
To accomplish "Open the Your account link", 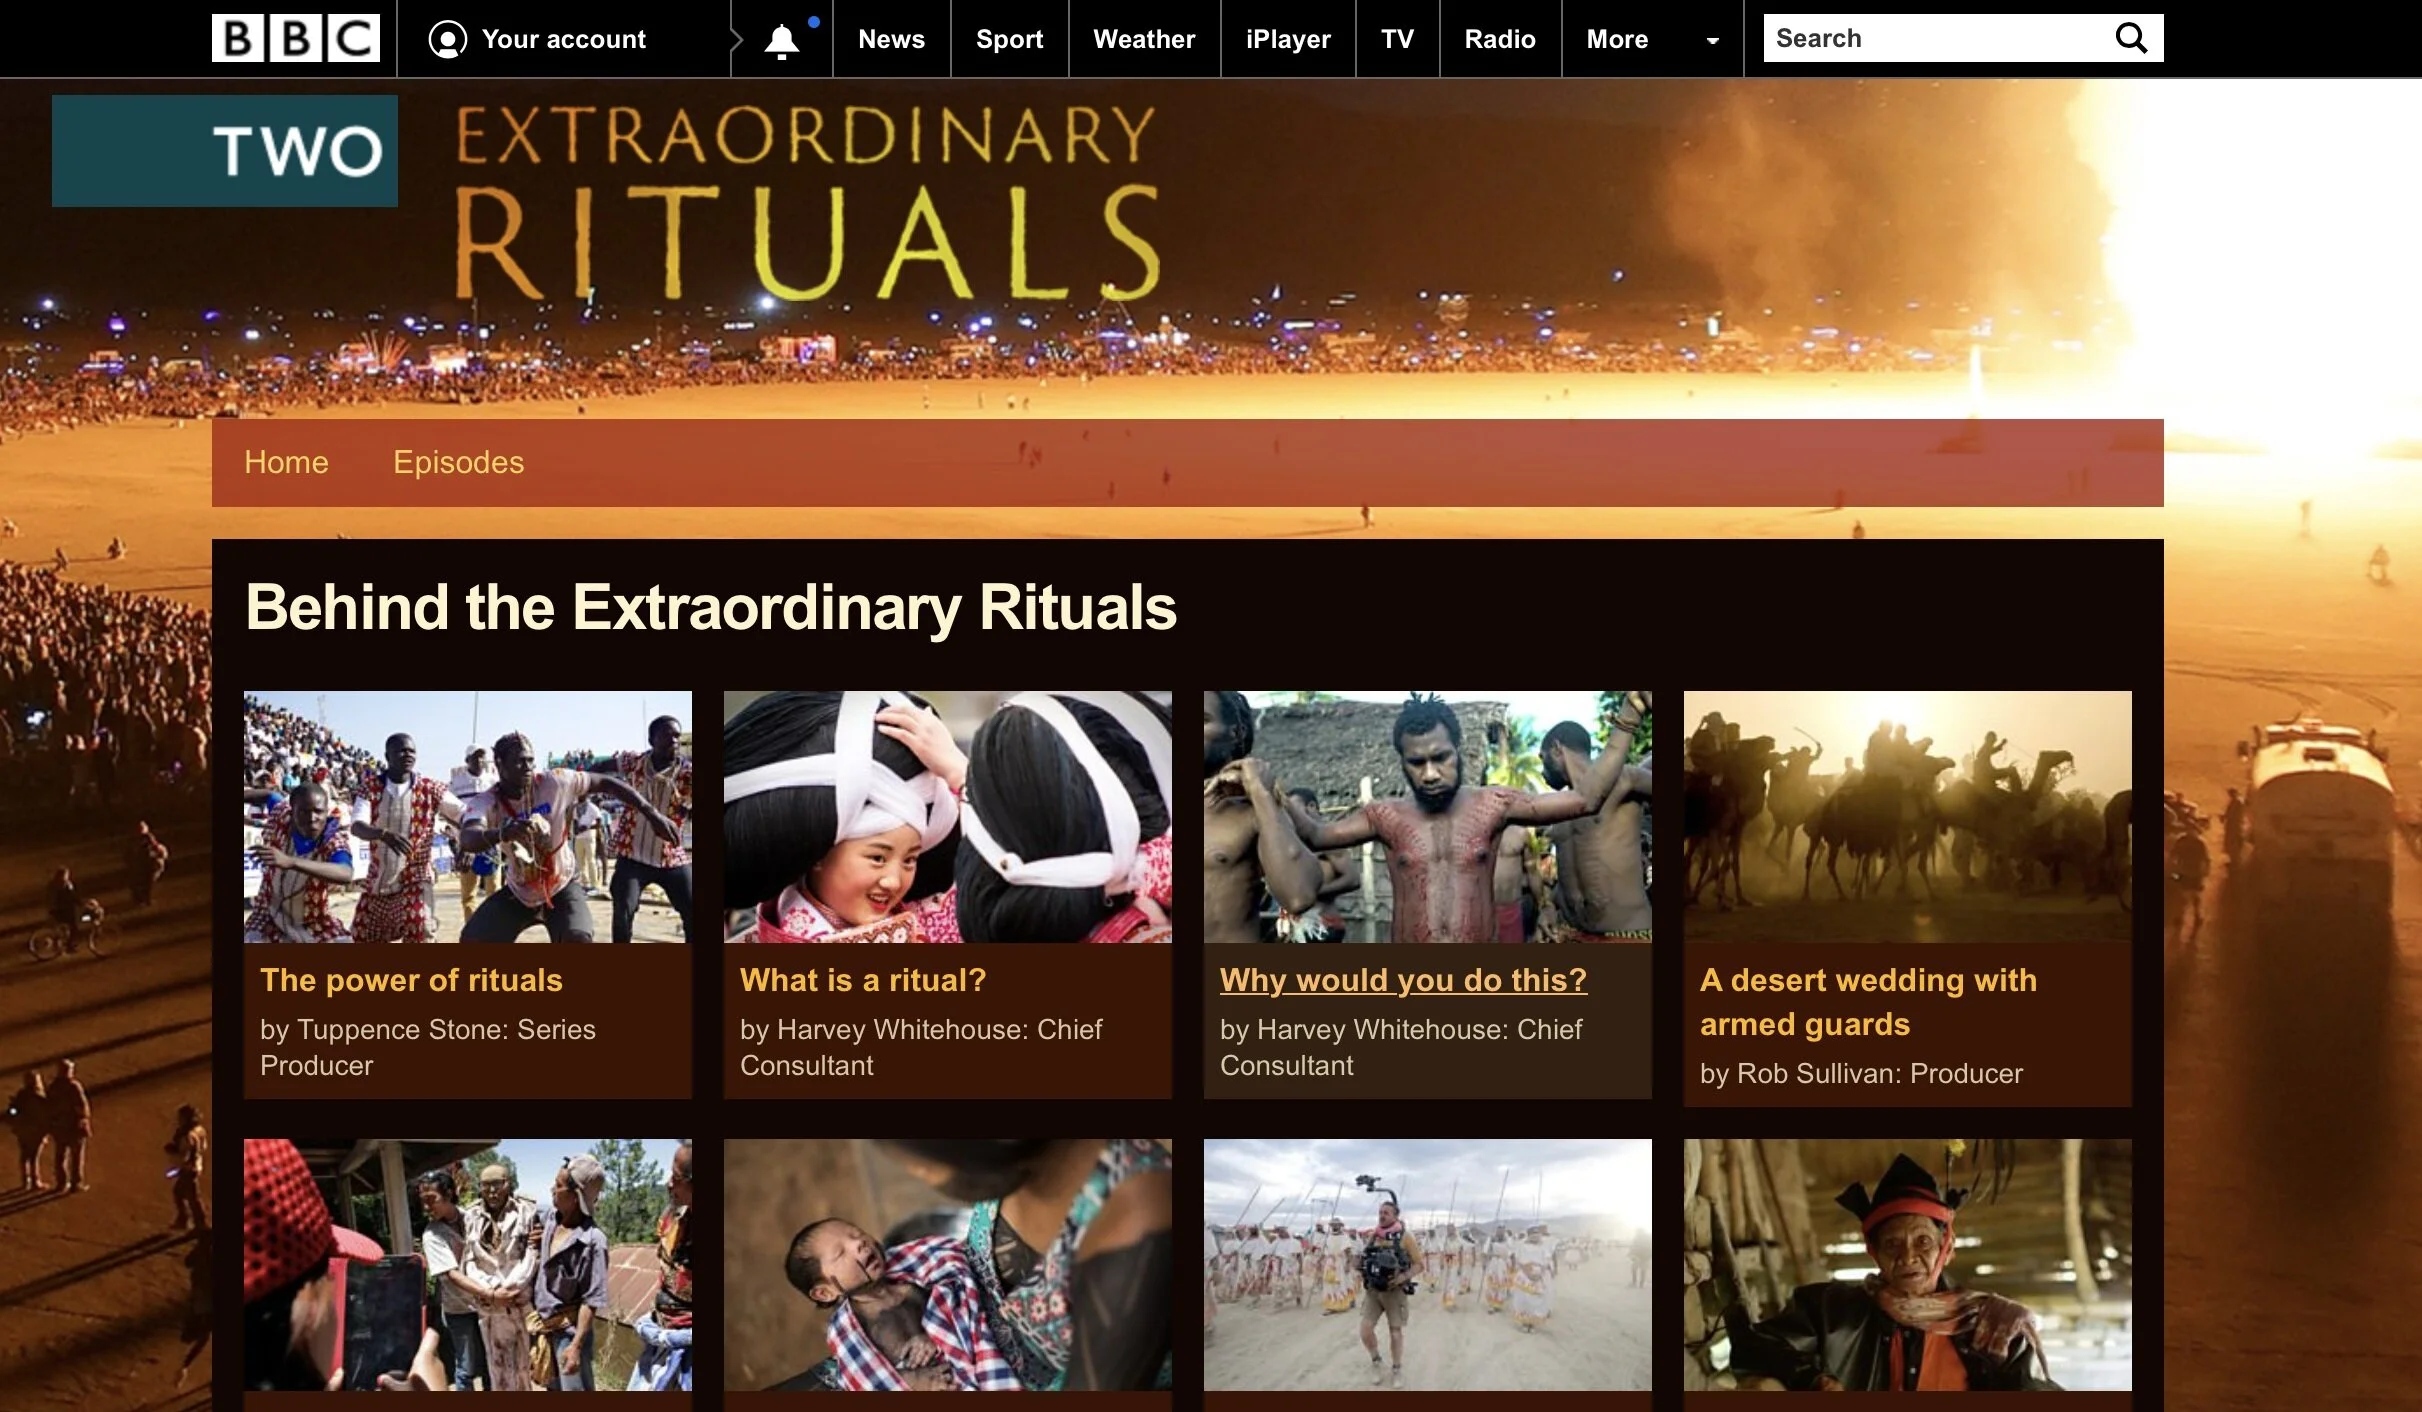I will (x=563, y=39).
